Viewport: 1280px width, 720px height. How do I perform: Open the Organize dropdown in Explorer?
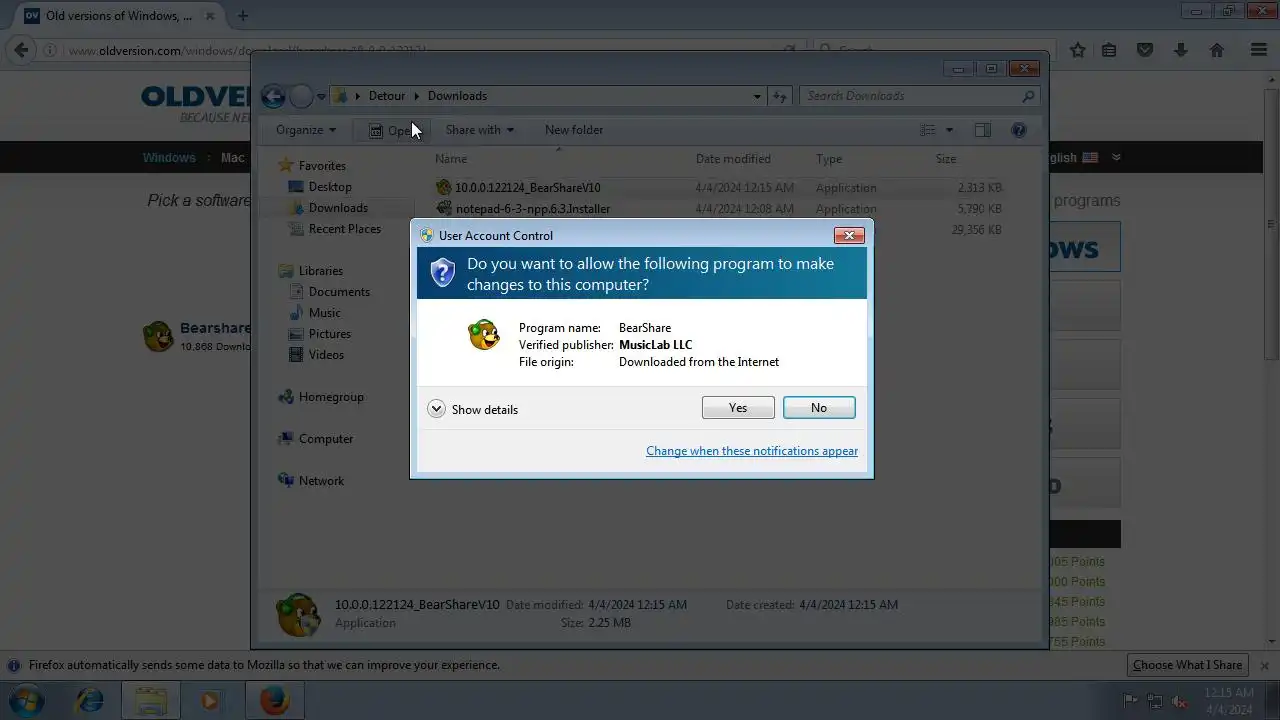306,130
